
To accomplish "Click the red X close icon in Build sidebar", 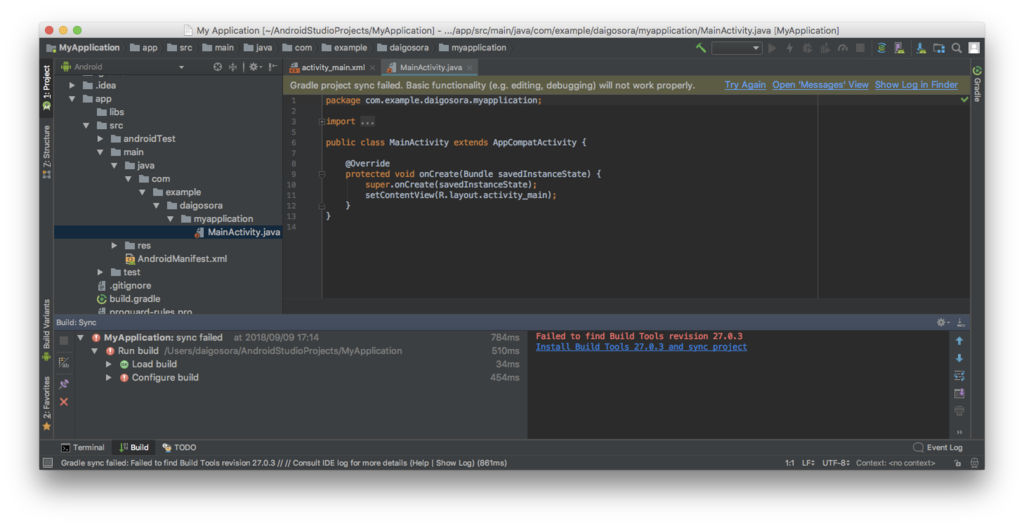I will [x=63, y=402].
